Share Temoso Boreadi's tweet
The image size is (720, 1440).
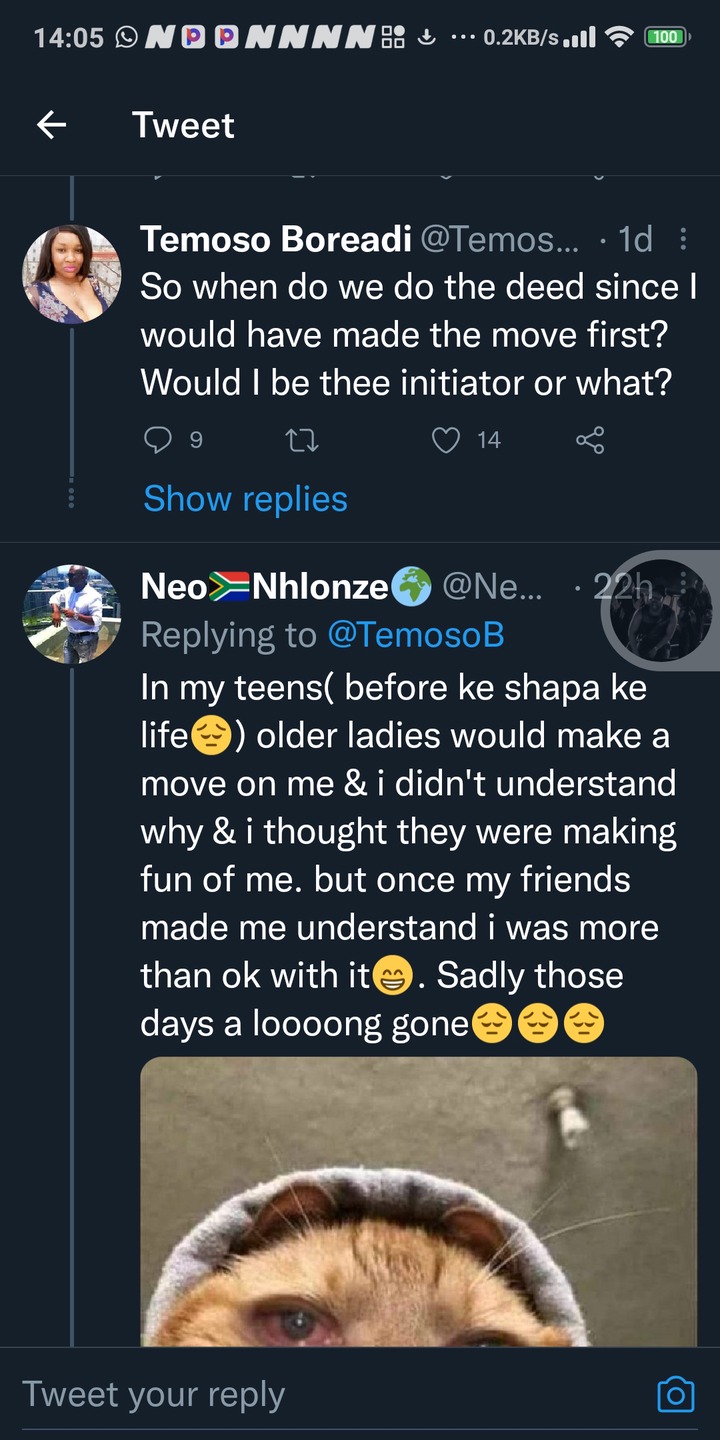click(590, 439)
